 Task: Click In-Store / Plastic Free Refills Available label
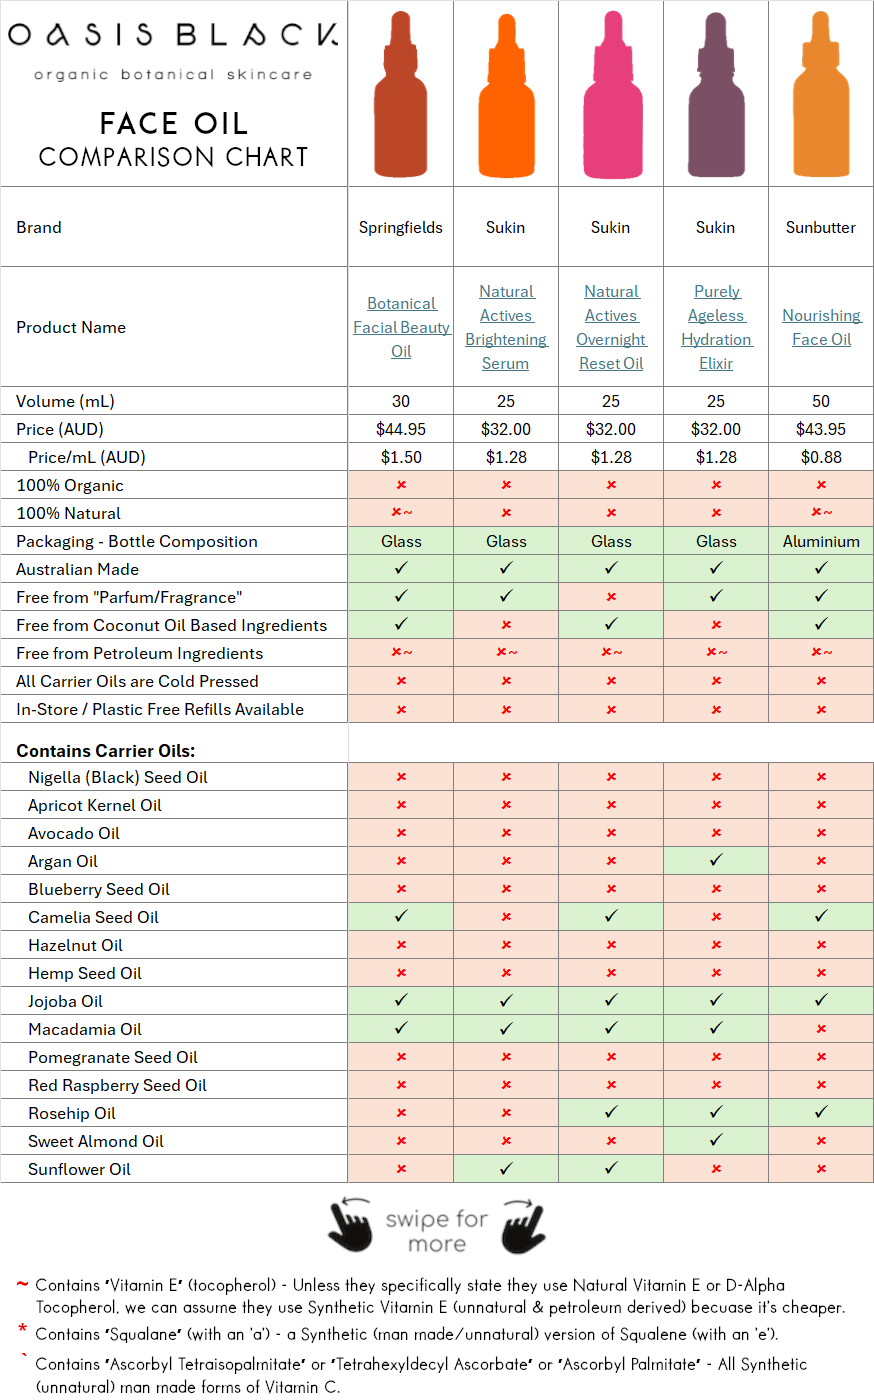coord(160,709)
